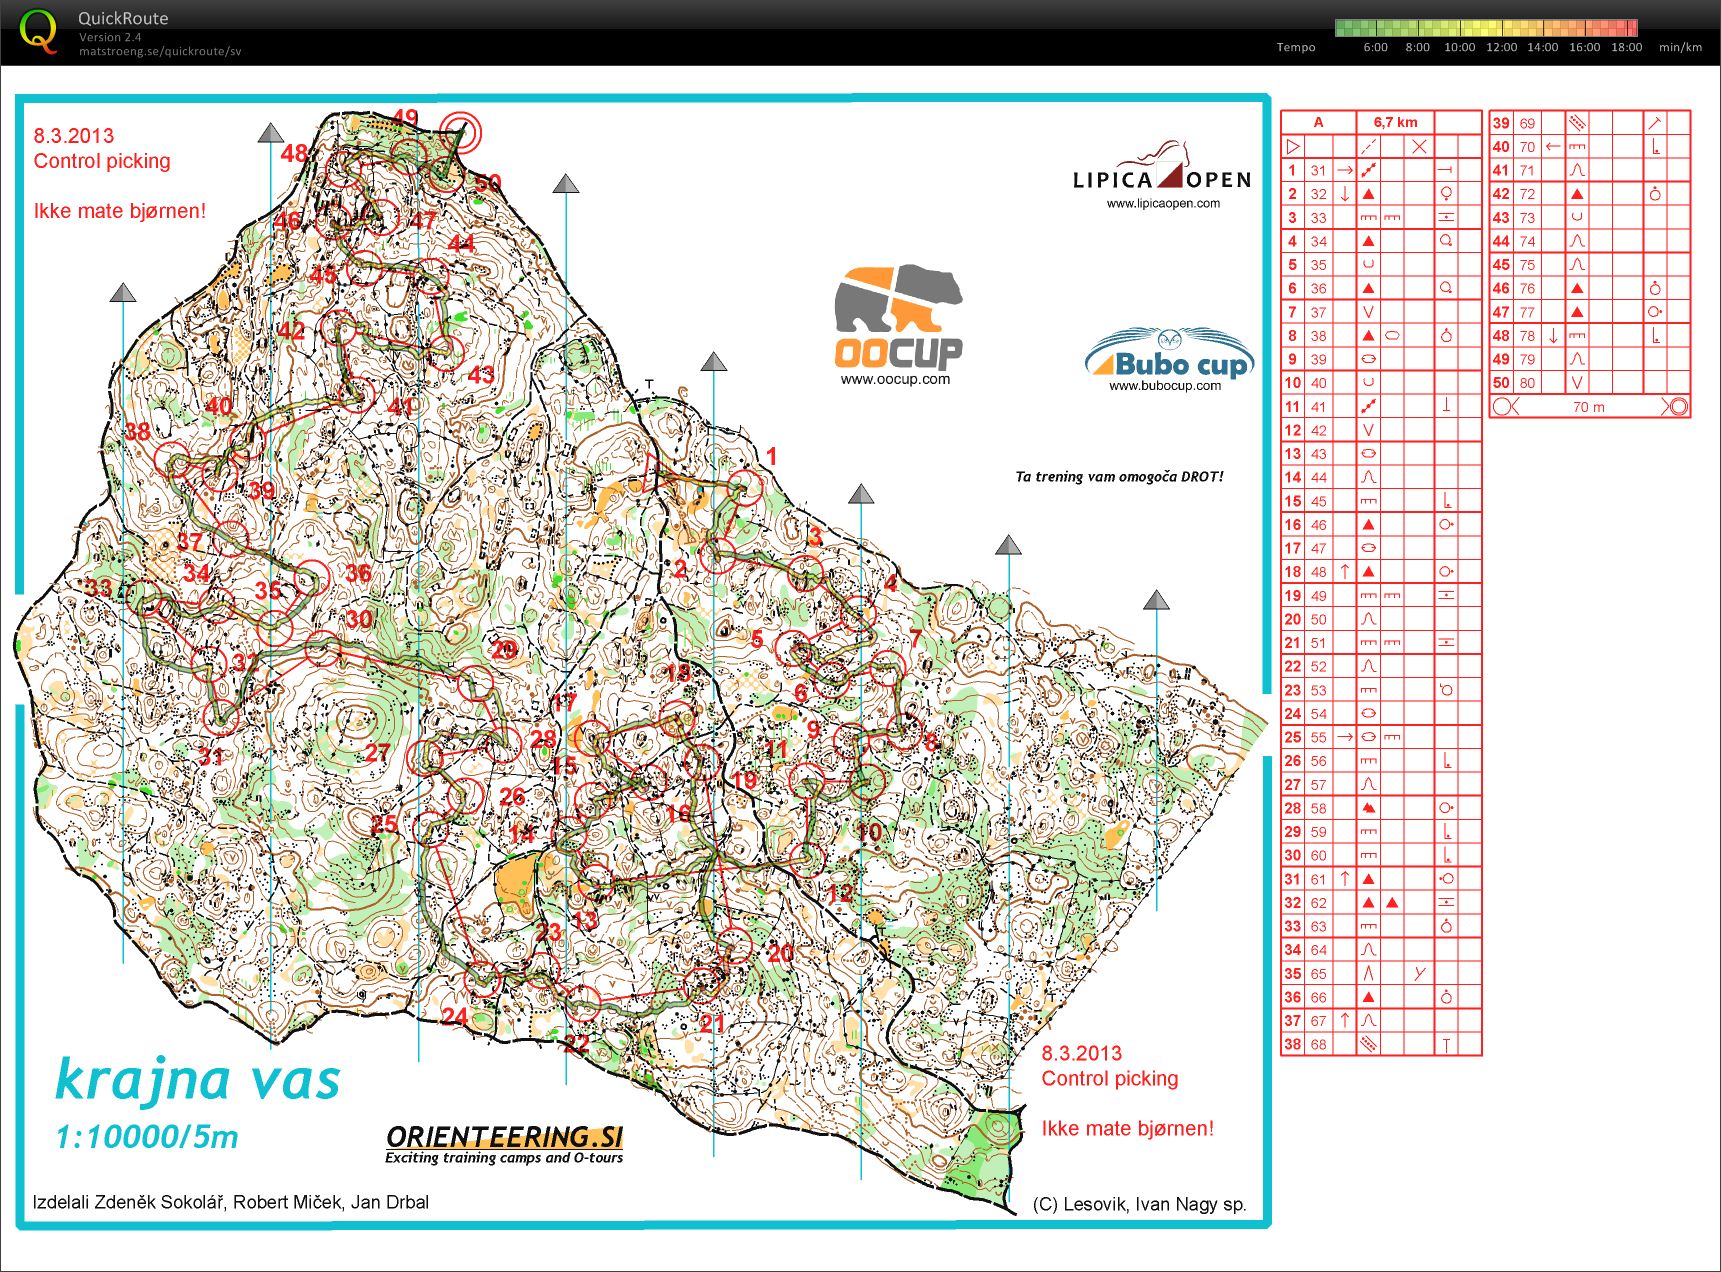The image size is (1721, 1272).
Task: Click the Izdelali Zdeněk Sokolář credits line
Action: click(230, 1202)
